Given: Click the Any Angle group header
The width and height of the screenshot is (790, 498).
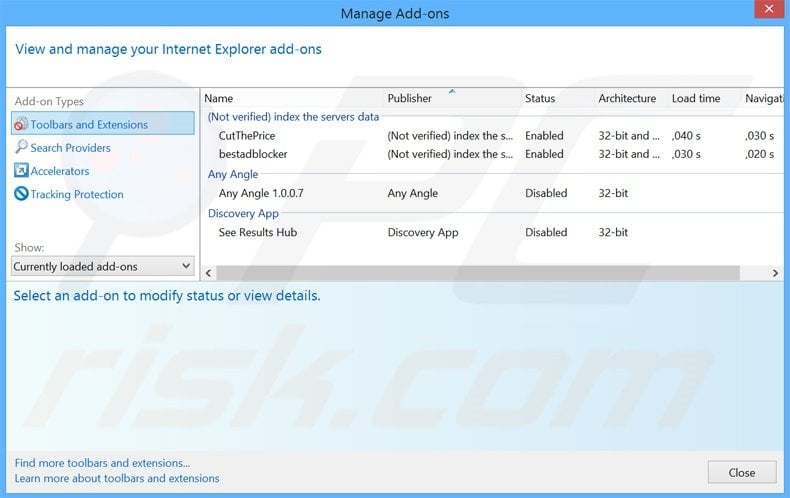Looking at the screenshot, I should [x=233, y=174].
